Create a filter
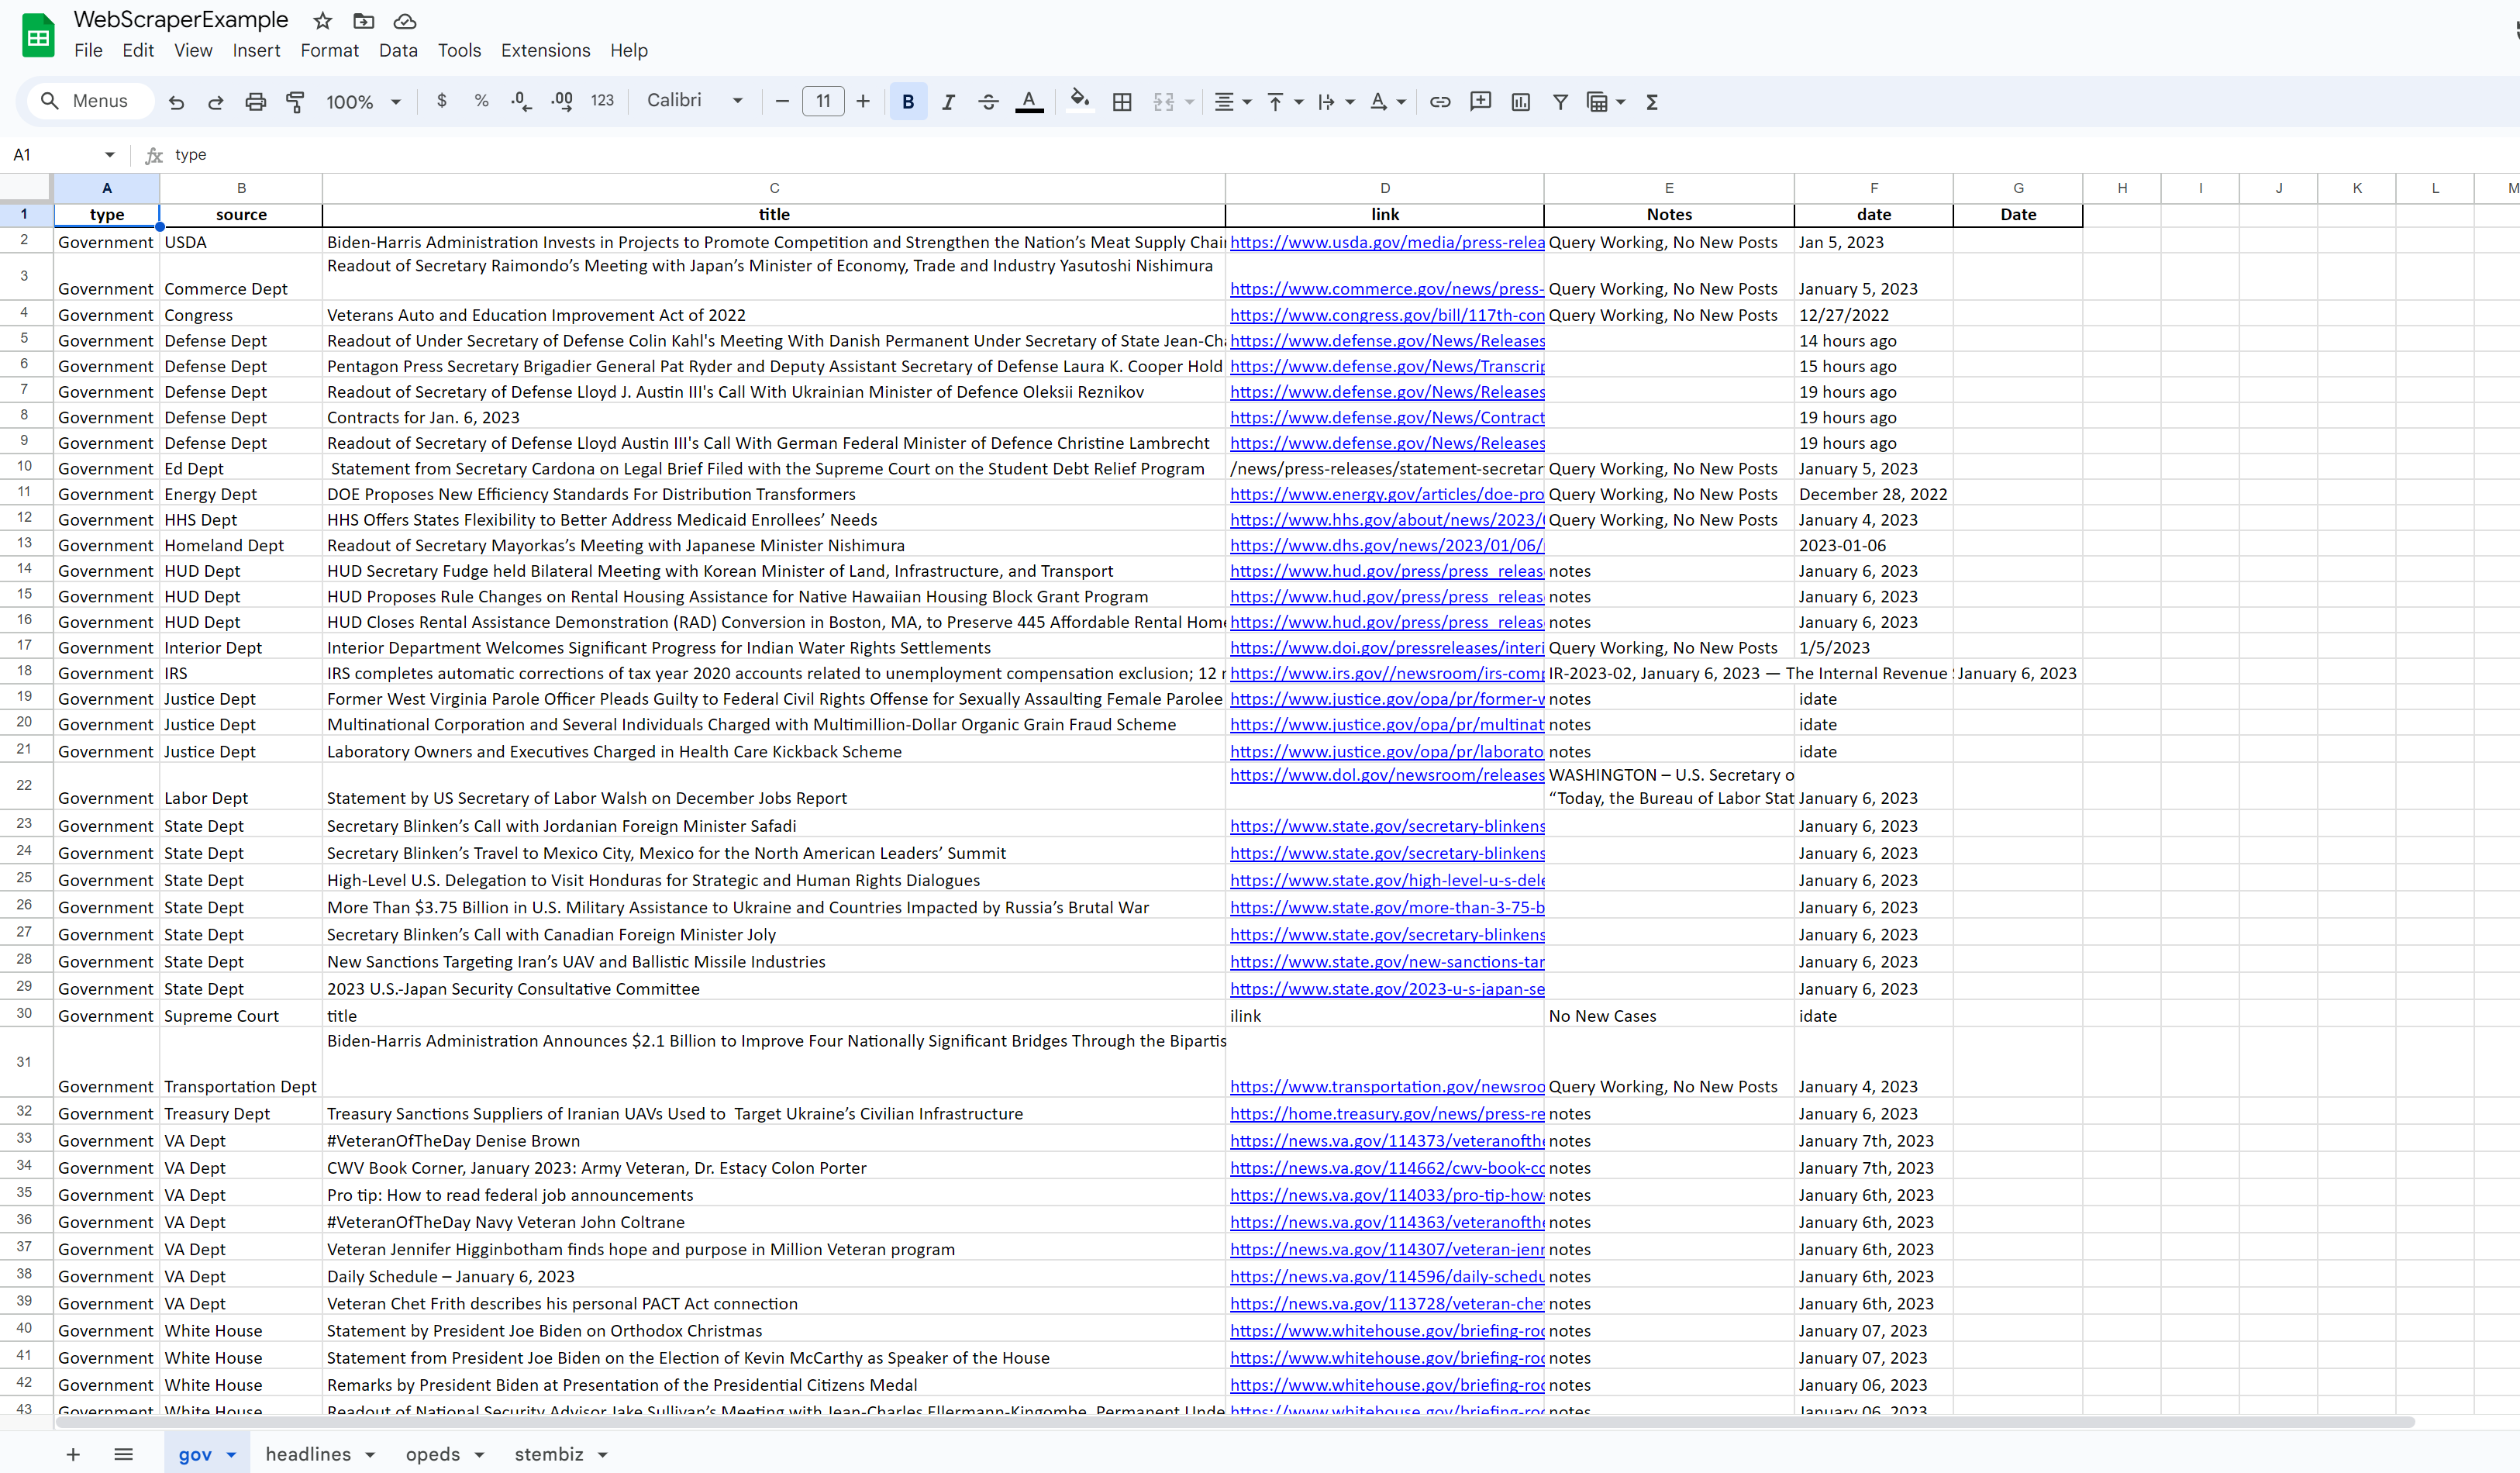This screenshot has height=1473, width=2520. (x=1560, y=101)
